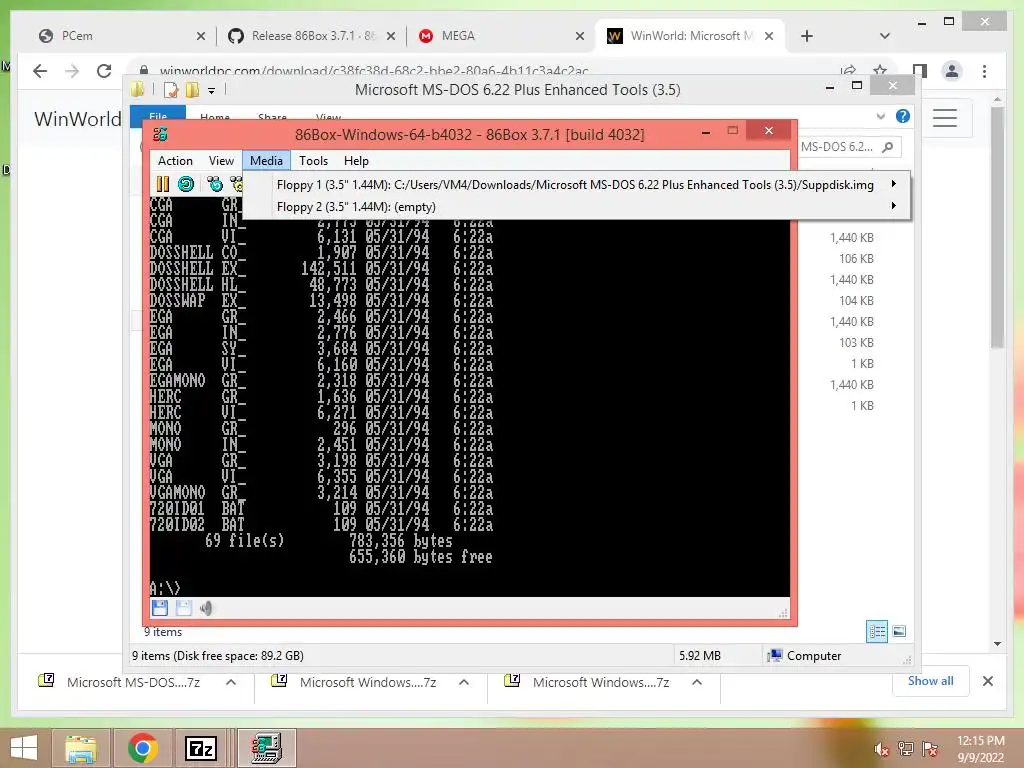Image resolution: width=1024 pixels, height=768 pixels.
Task: Pause the 86Box emulation
Action: (163, 185)
